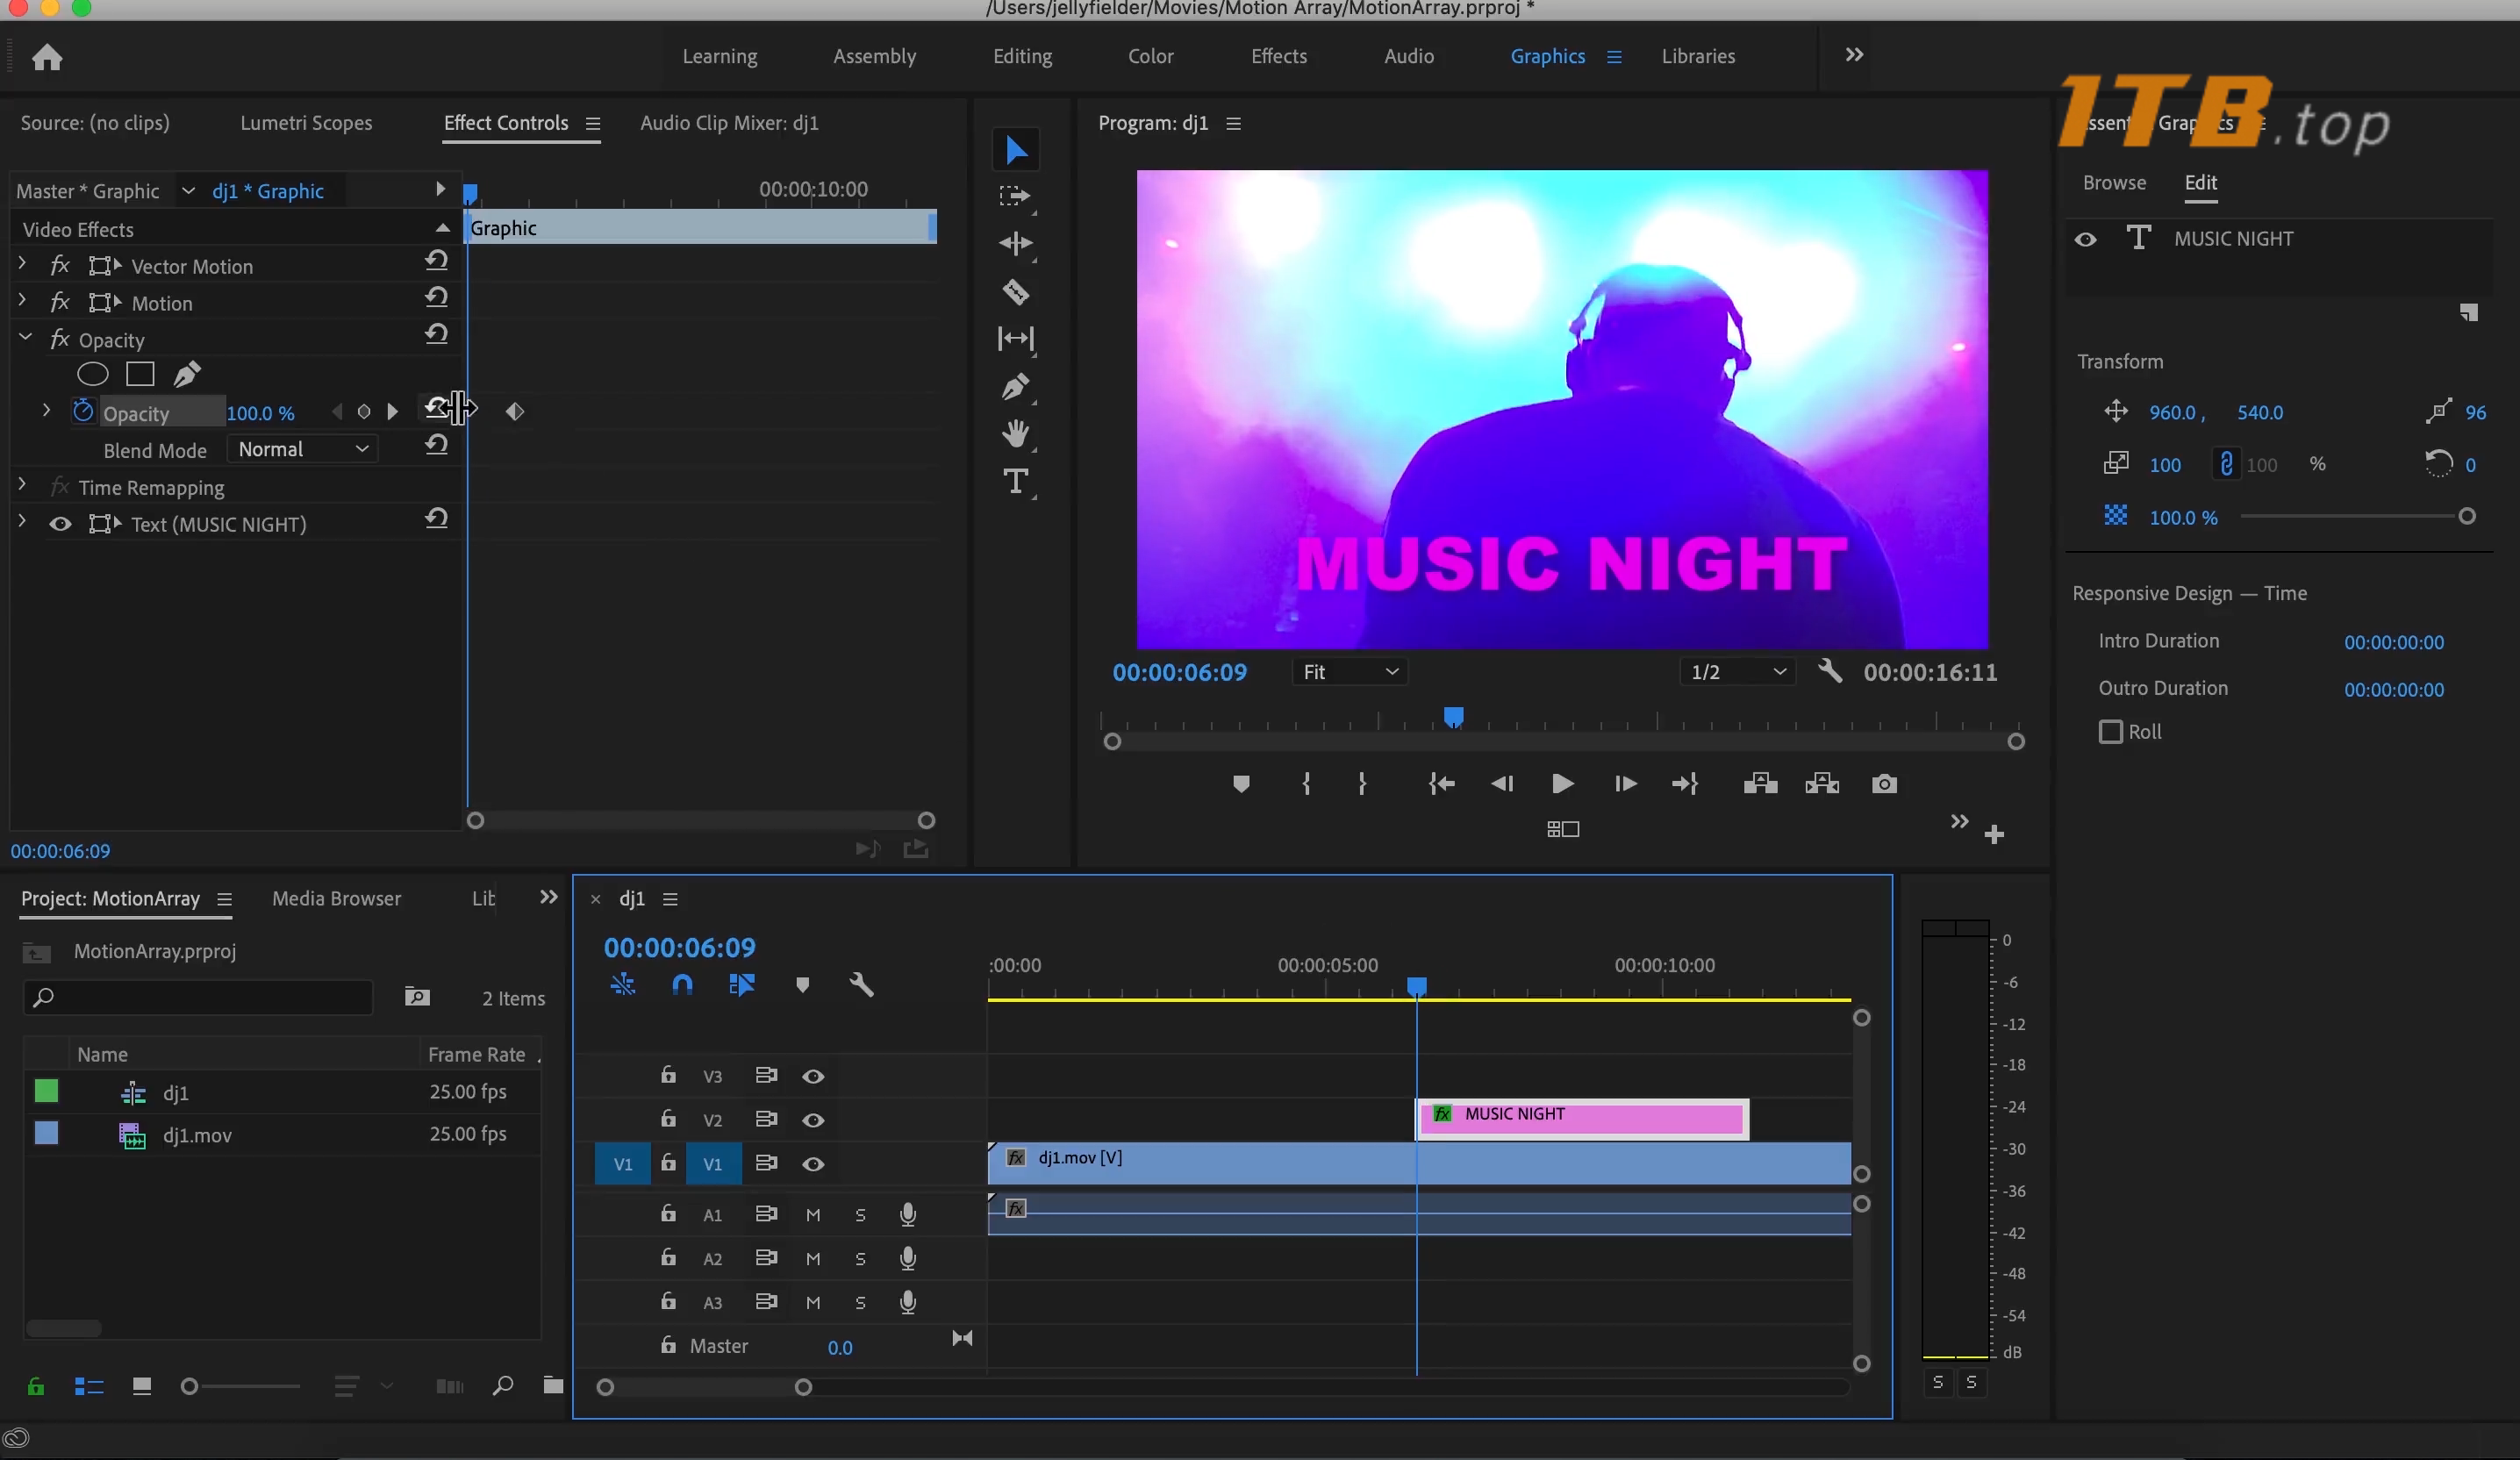This screenshot has height=1460, width=2520.
Task: Click the Edit tab in Essential Graphics
Action: (x=2201, y=181)
